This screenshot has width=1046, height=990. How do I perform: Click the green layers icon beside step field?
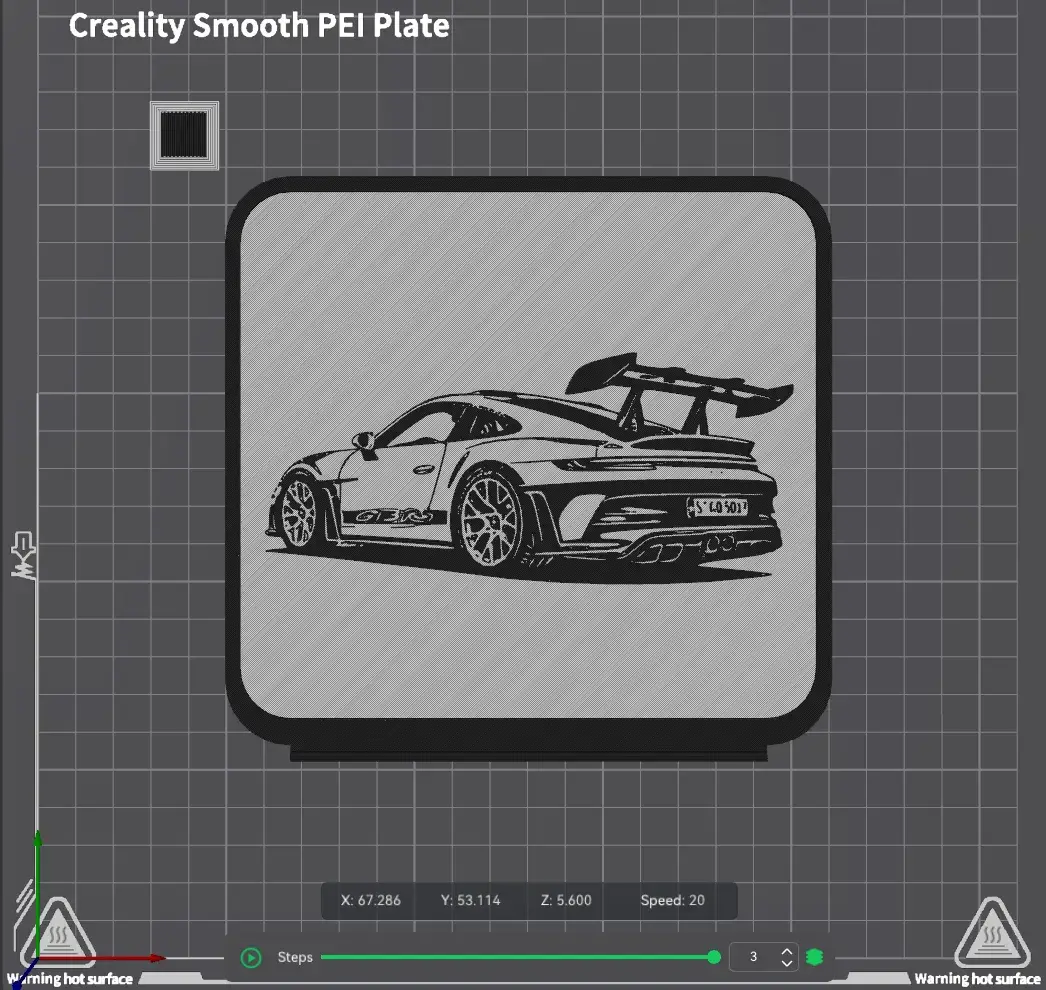click(815, 957)
